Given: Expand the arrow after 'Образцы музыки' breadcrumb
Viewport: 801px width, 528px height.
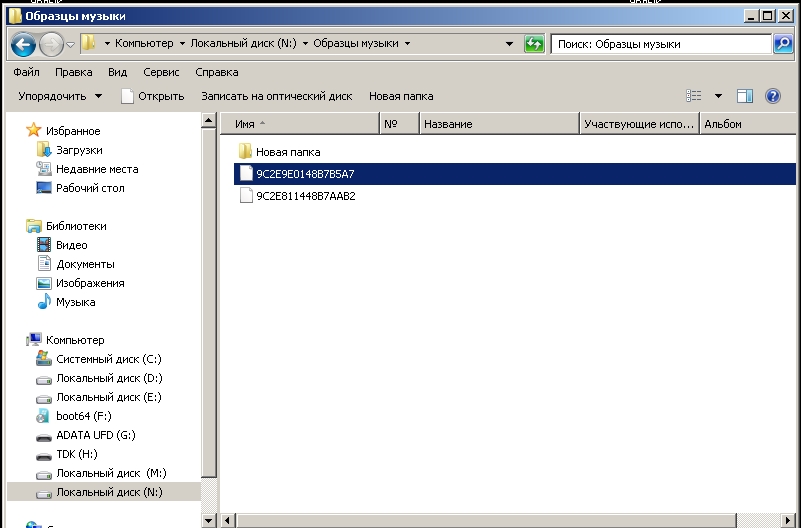Looking at the screenshot, I should [x=408, y=43].
